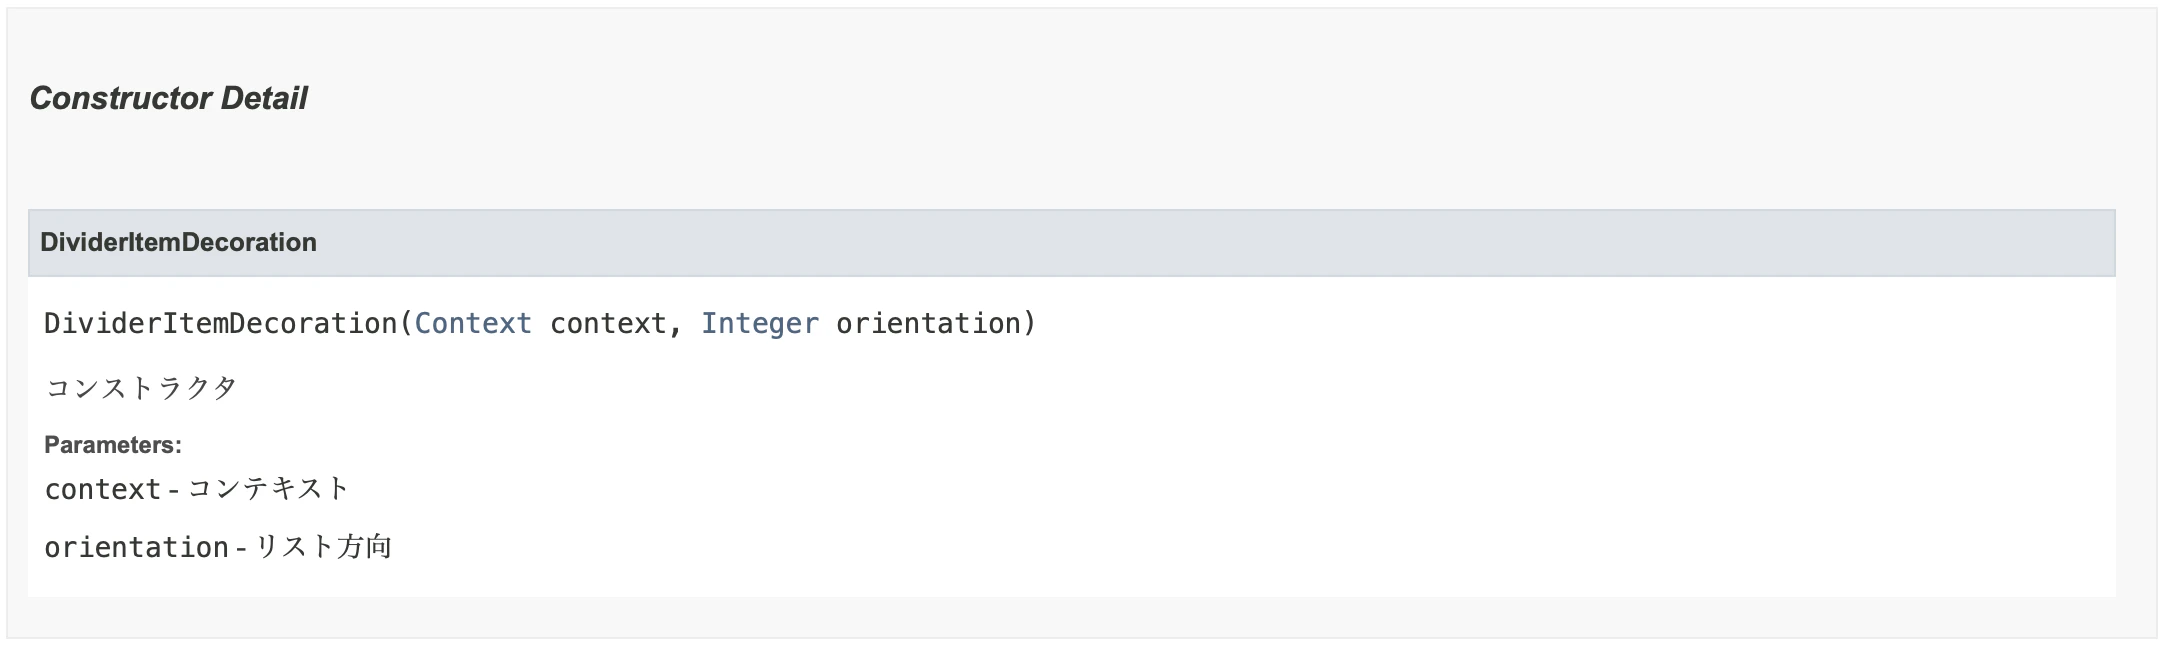Click the word 'Constructor' in the heading
Screen dimensions: 2168x648
[x=121, y=98]
